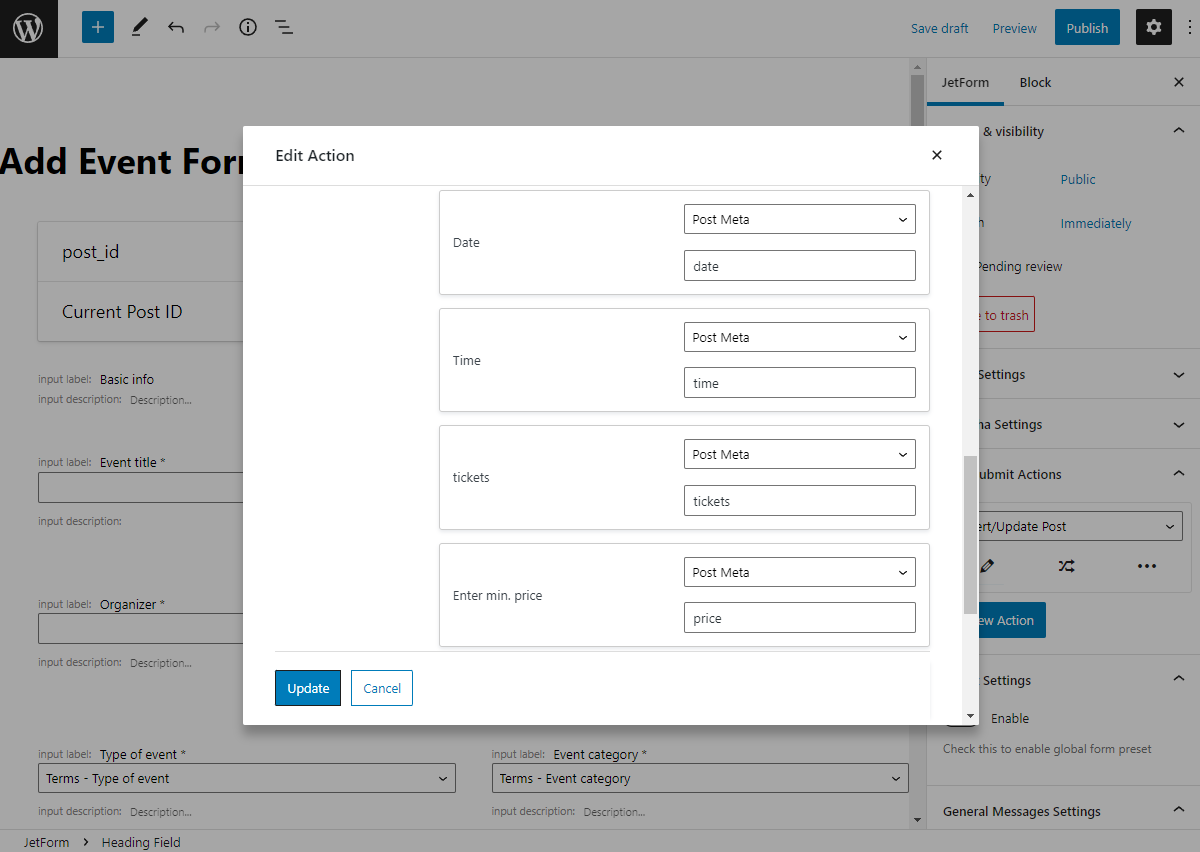Open conditional logic shuffle icon in Submit Actions

click(x=1066, y=566)
